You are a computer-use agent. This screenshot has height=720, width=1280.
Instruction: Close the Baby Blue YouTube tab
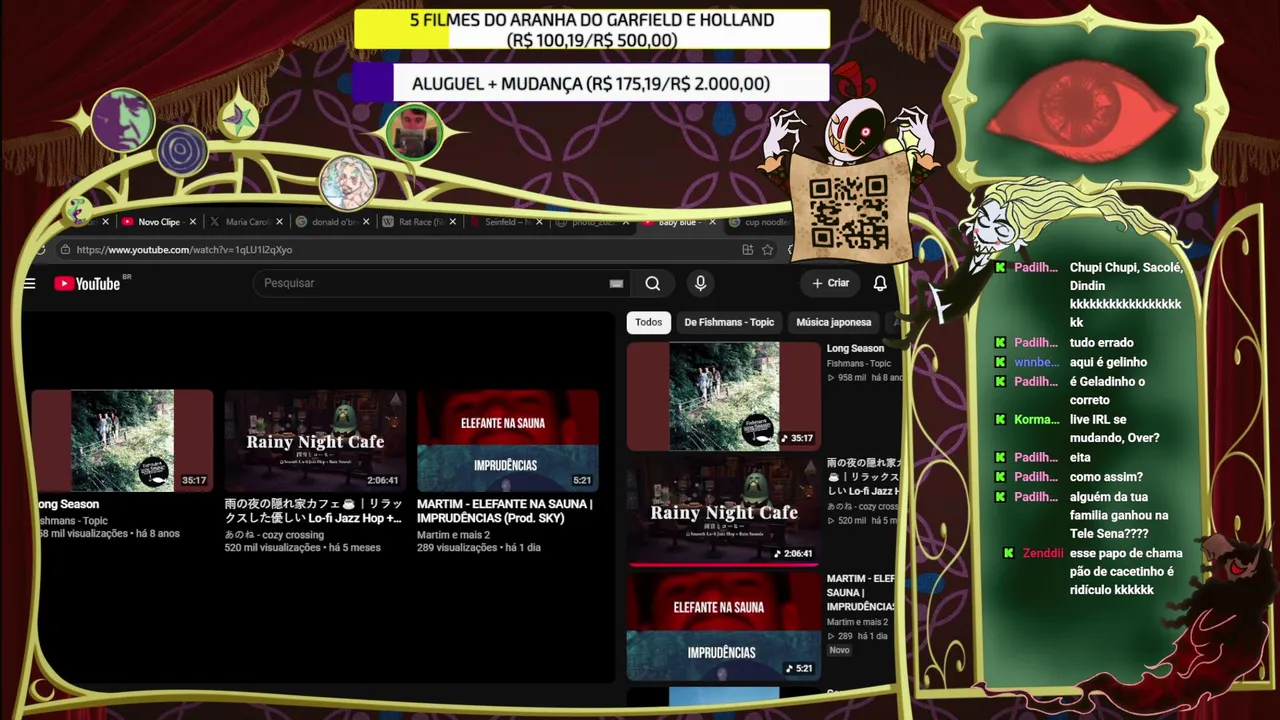click(x=712, y=222)
